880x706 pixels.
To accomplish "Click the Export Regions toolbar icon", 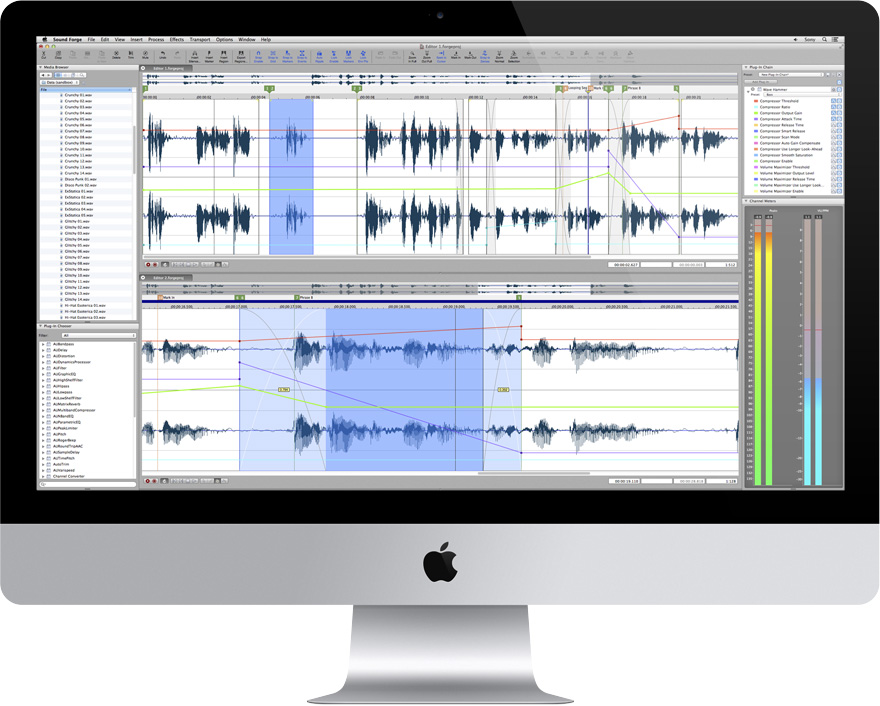I will pos(241,56).
